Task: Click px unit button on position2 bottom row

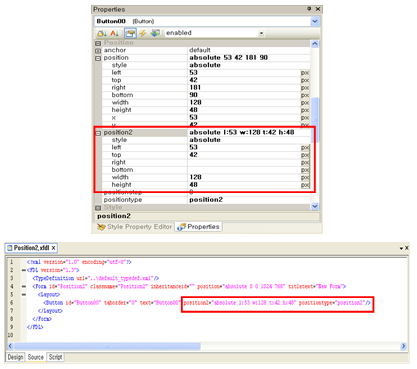Action: (305, 170)
